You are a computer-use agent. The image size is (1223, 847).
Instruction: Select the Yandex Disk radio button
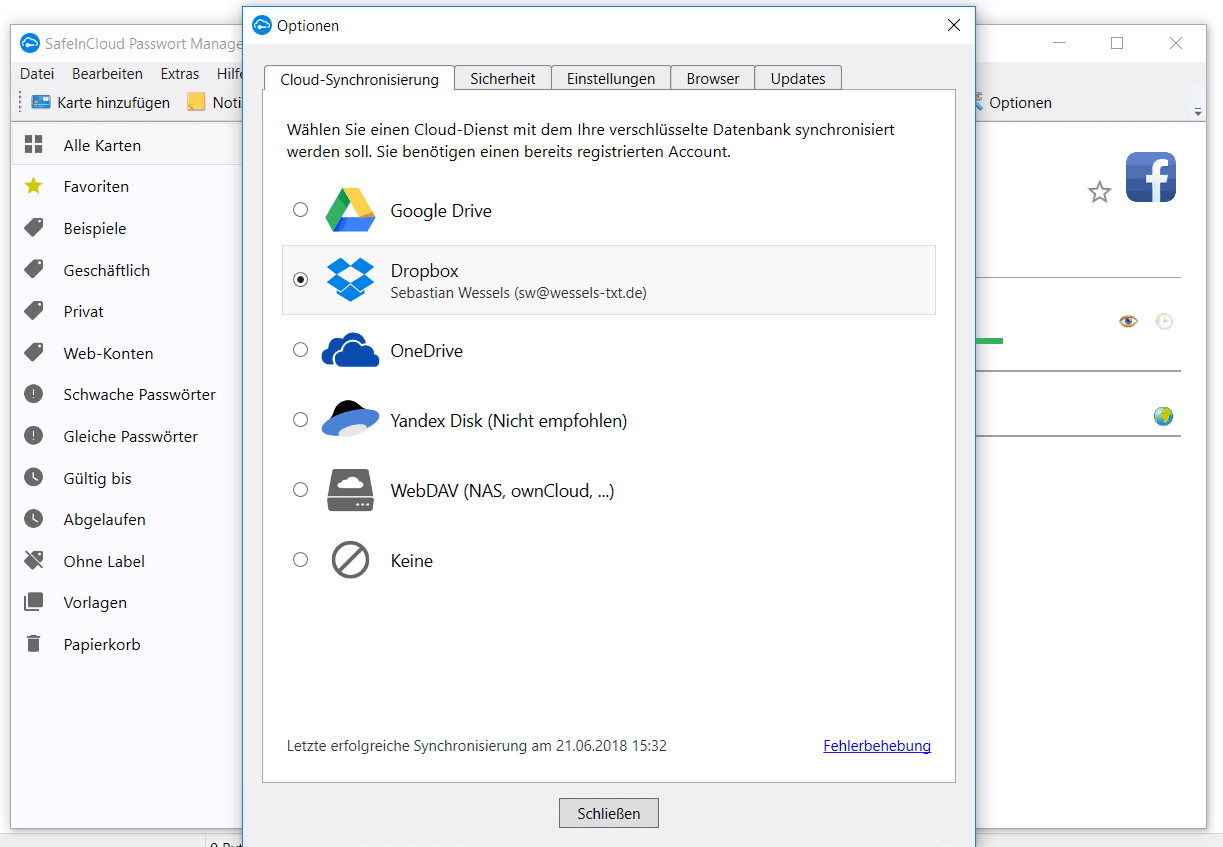[300, 420]
